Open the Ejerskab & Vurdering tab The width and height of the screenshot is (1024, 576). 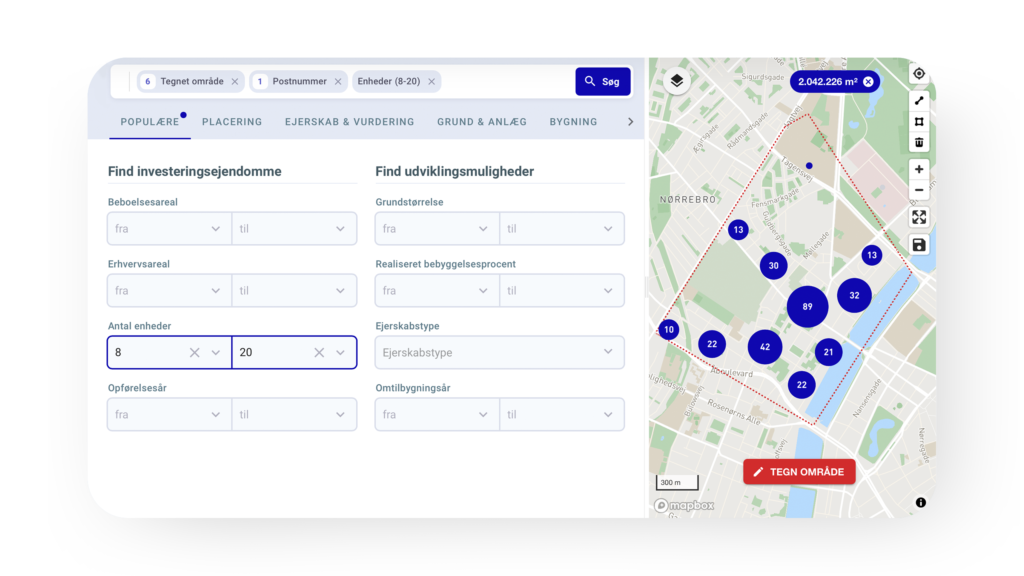click(x=349, y=122)
